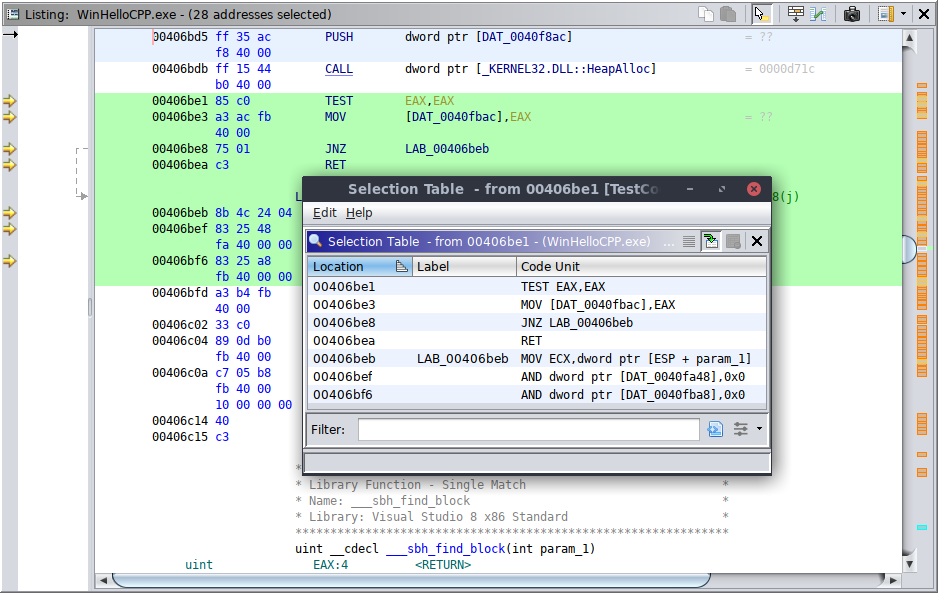
Task: Open the filter options sliders icon
Action: pyautogui.click(x=740, y=429)
